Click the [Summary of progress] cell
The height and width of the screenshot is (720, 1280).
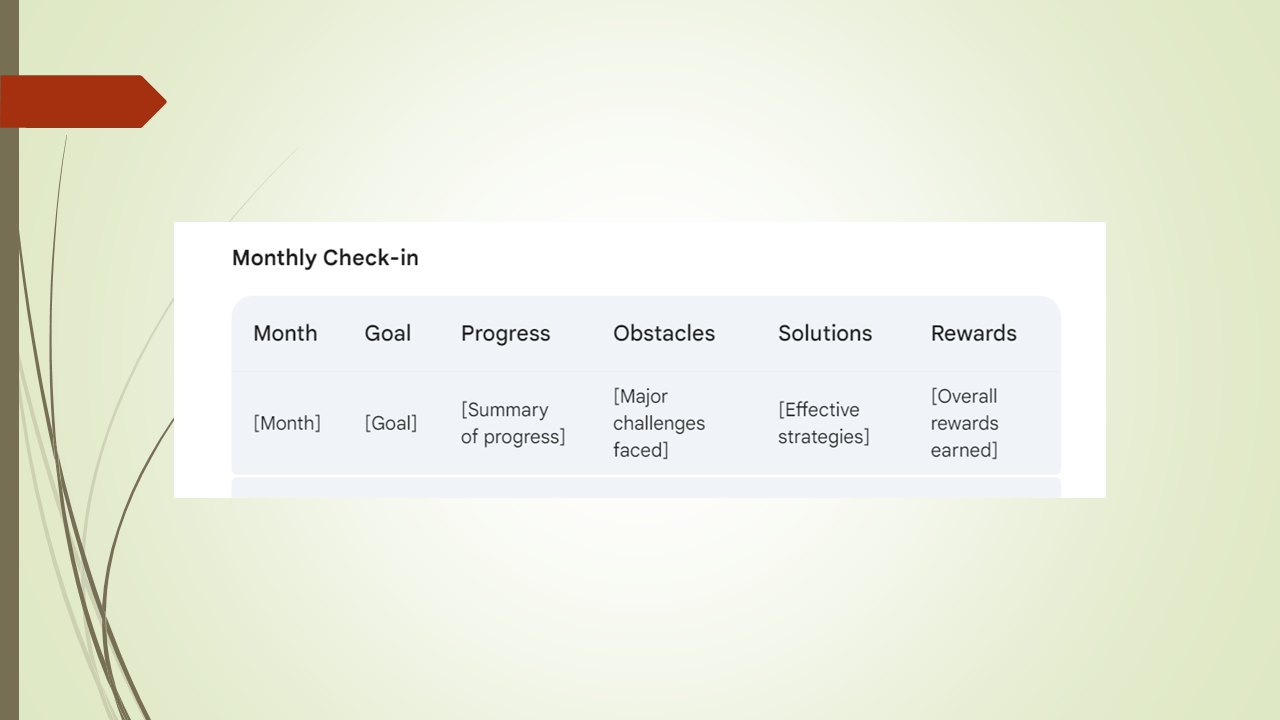click(513, 423)
